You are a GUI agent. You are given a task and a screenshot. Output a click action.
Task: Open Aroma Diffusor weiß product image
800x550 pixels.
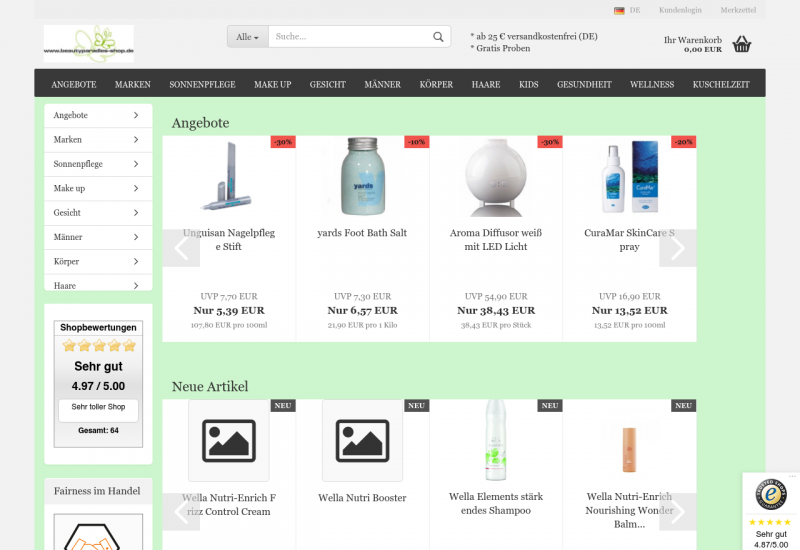tap(496, 175)
